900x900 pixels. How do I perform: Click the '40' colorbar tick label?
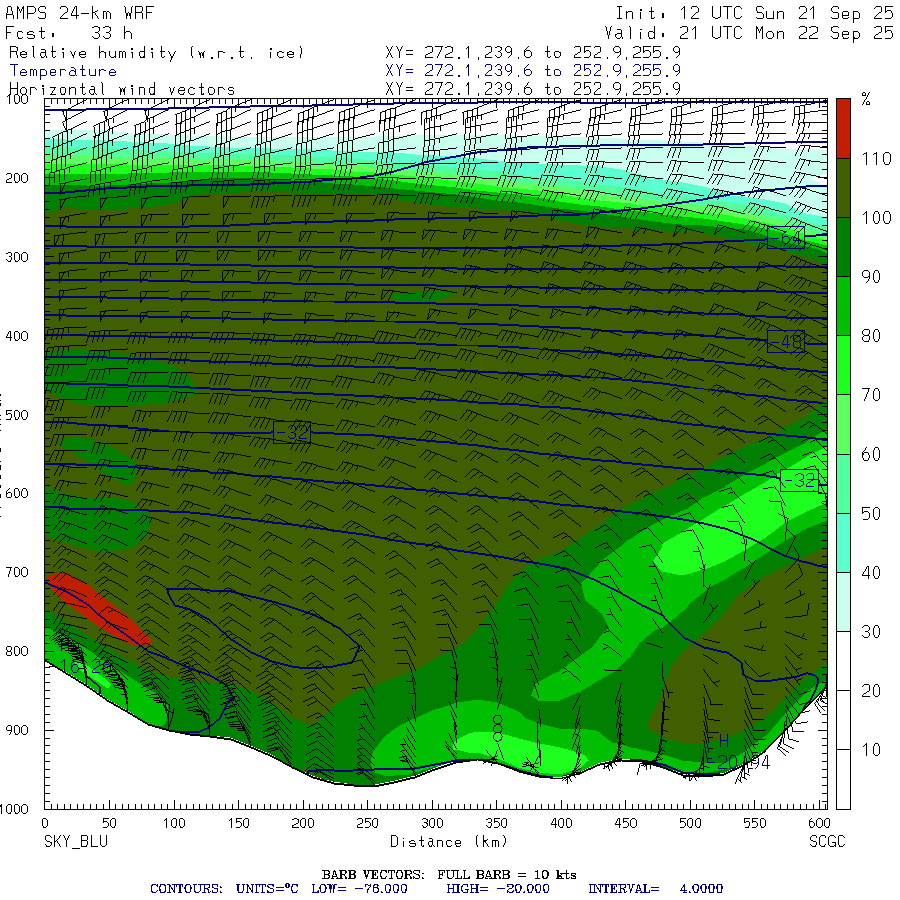pos(871,572)
